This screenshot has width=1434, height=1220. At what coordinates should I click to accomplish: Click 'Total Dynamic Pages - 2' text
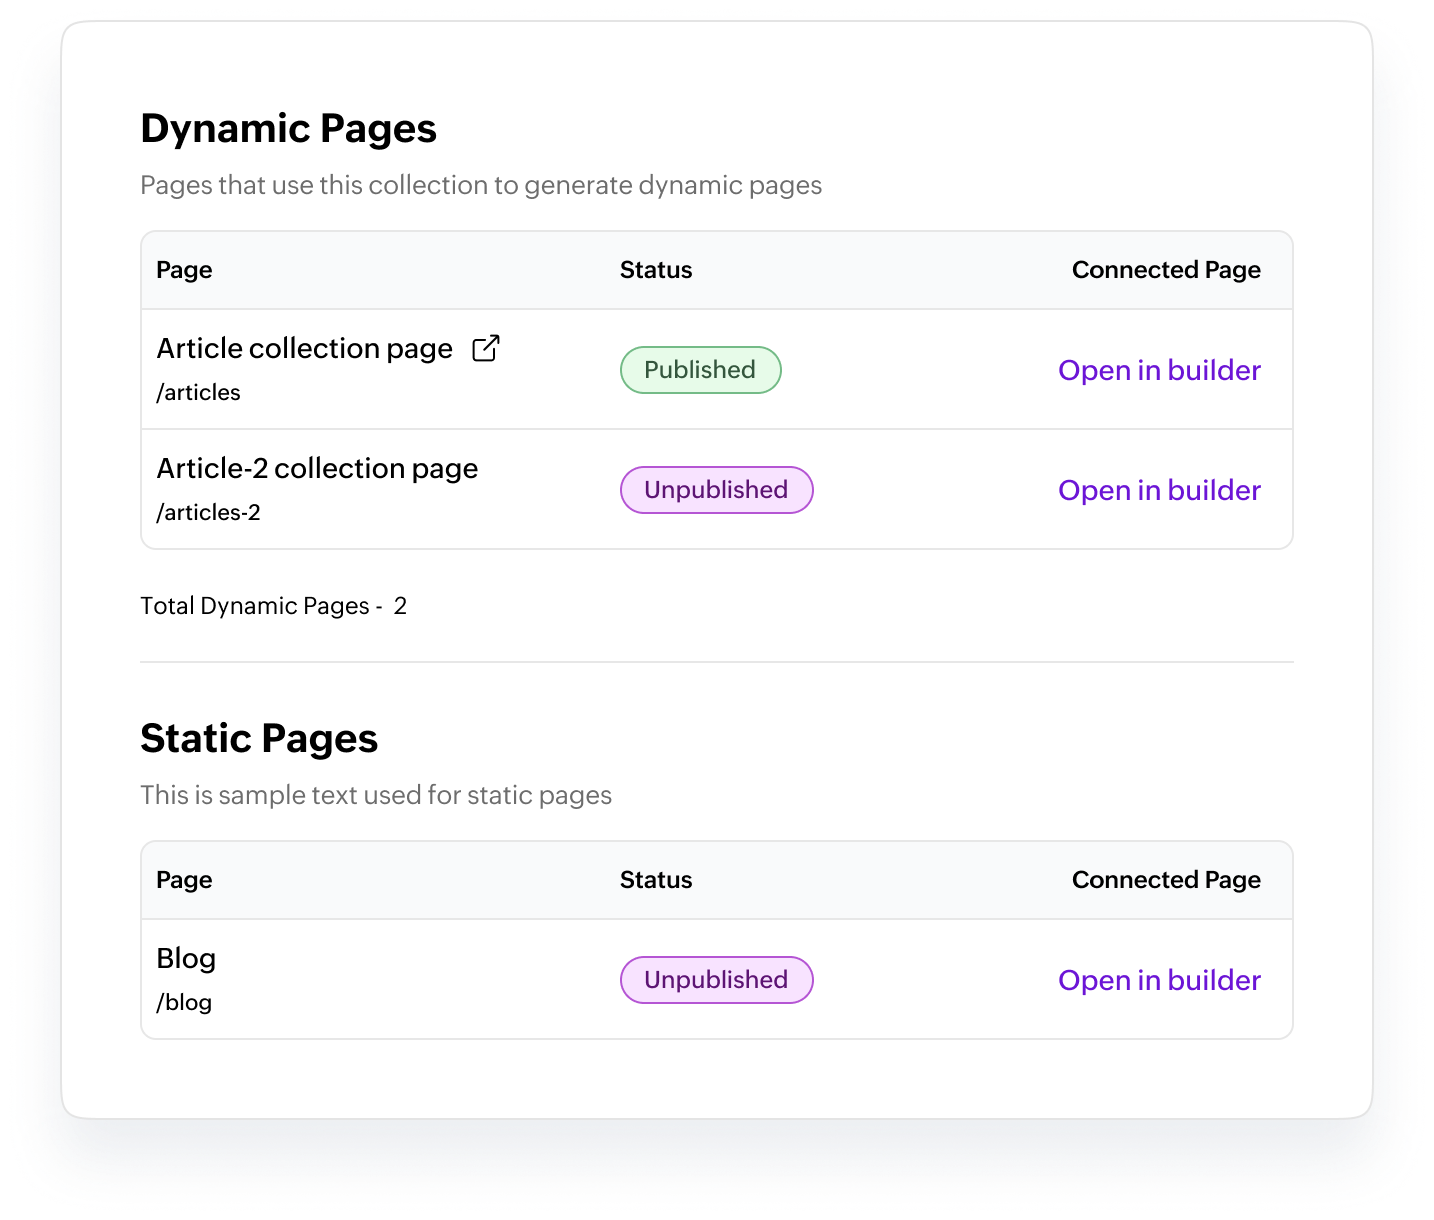[273, 606]
